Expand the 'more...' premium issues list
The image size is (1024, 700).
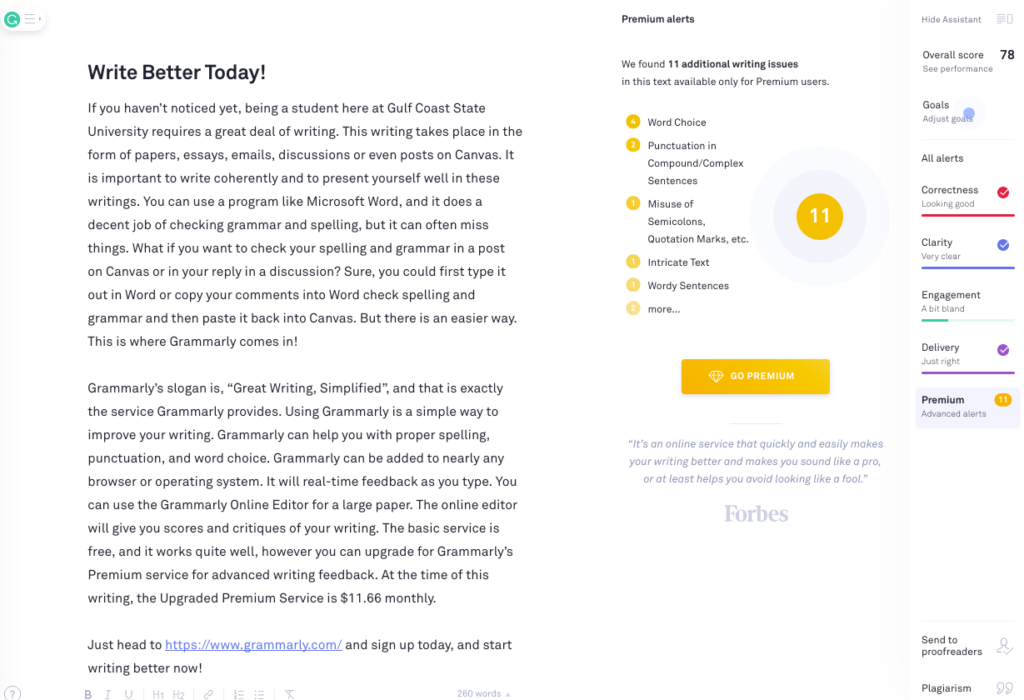click(664, 309)
